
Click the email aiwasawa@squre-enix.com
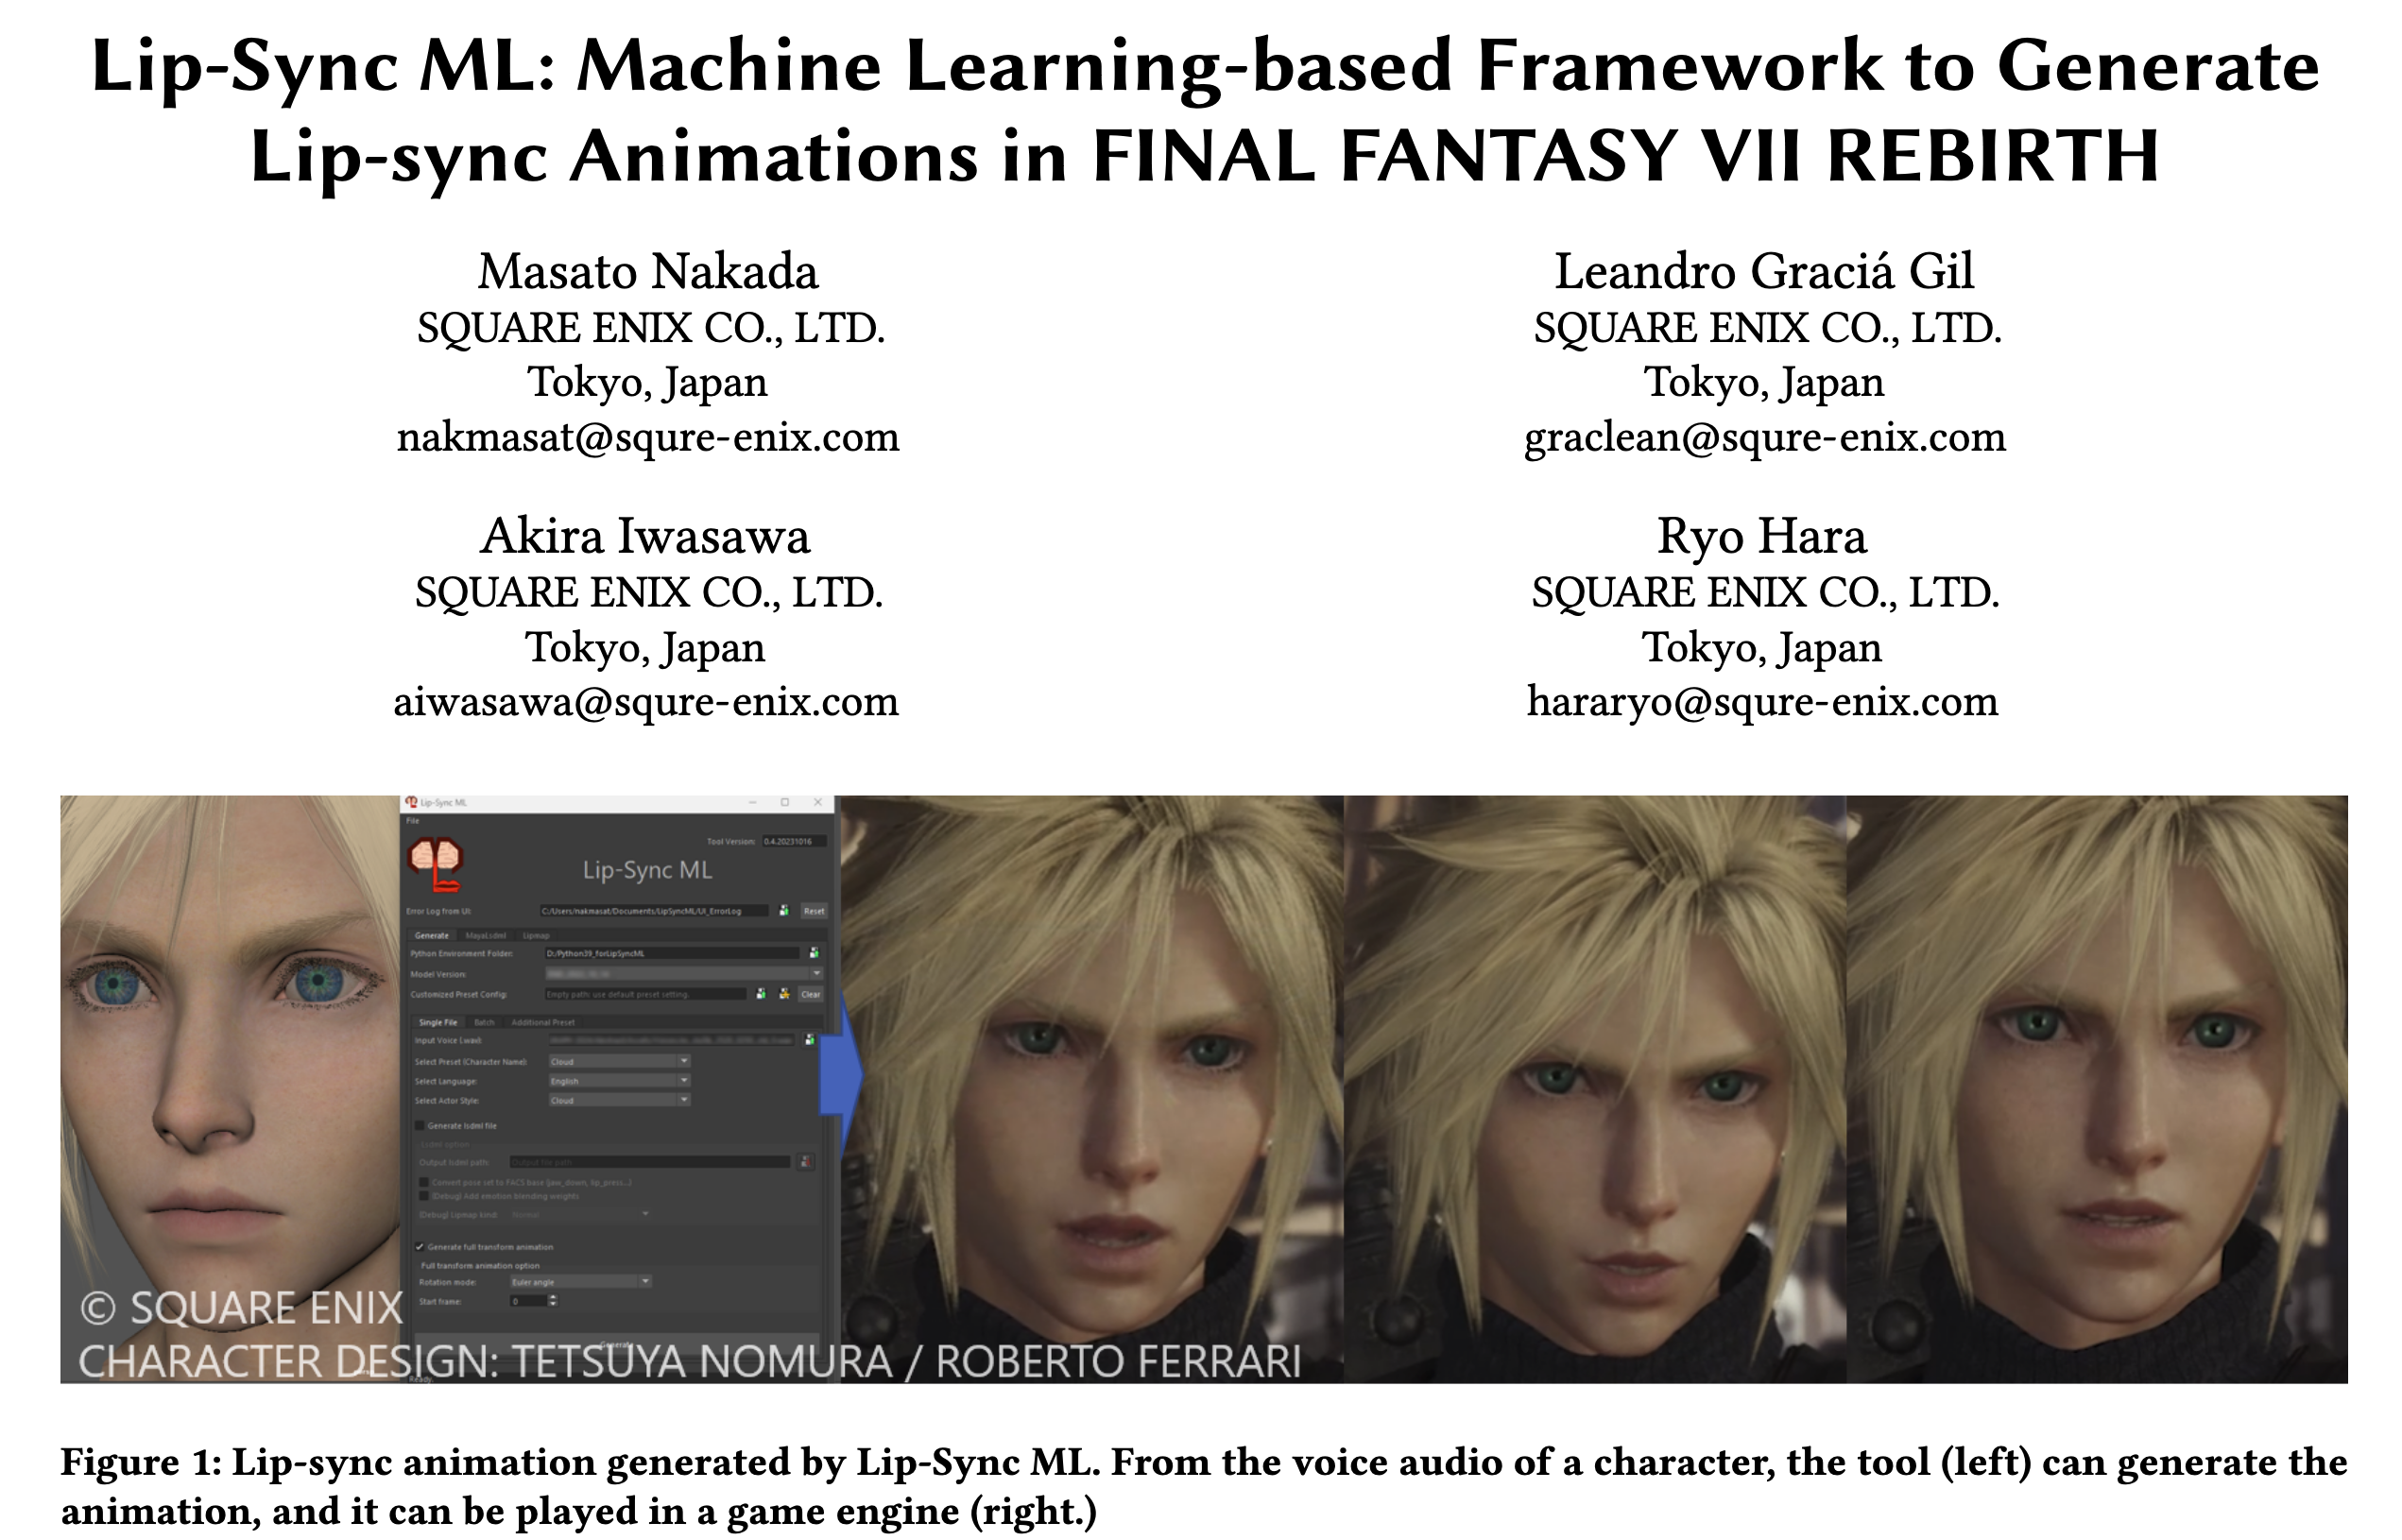(x=646, y=701)
